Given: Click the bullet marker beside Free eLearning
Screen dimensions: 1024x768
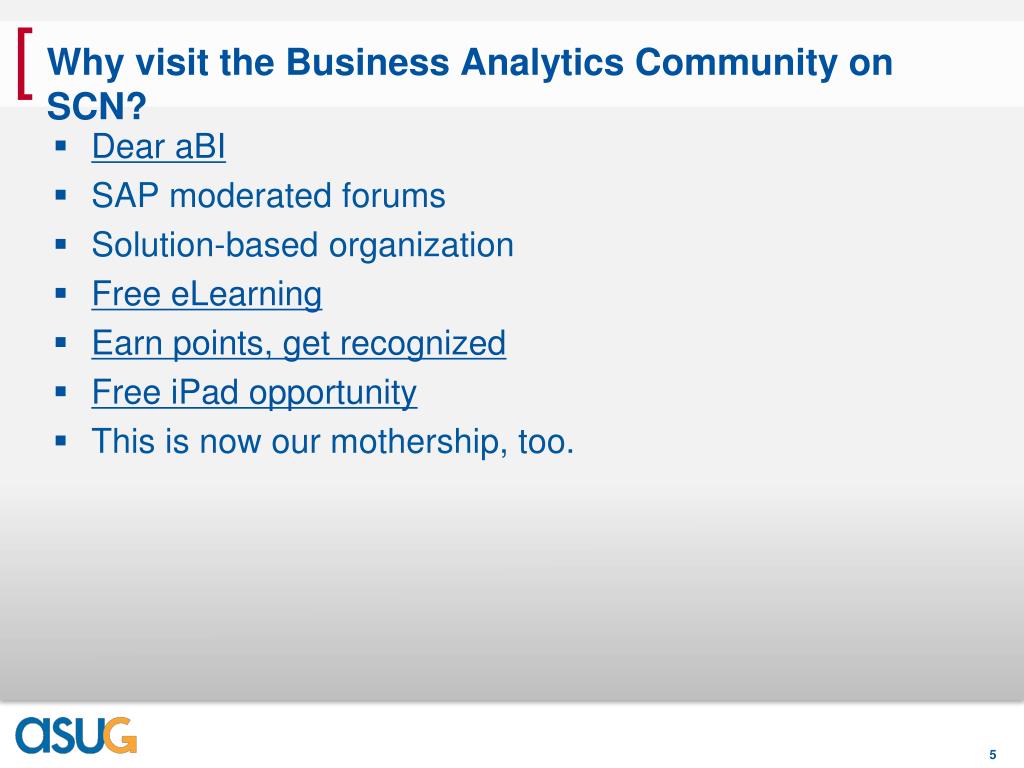Looking at the screenshot, I should click(61, 293).
